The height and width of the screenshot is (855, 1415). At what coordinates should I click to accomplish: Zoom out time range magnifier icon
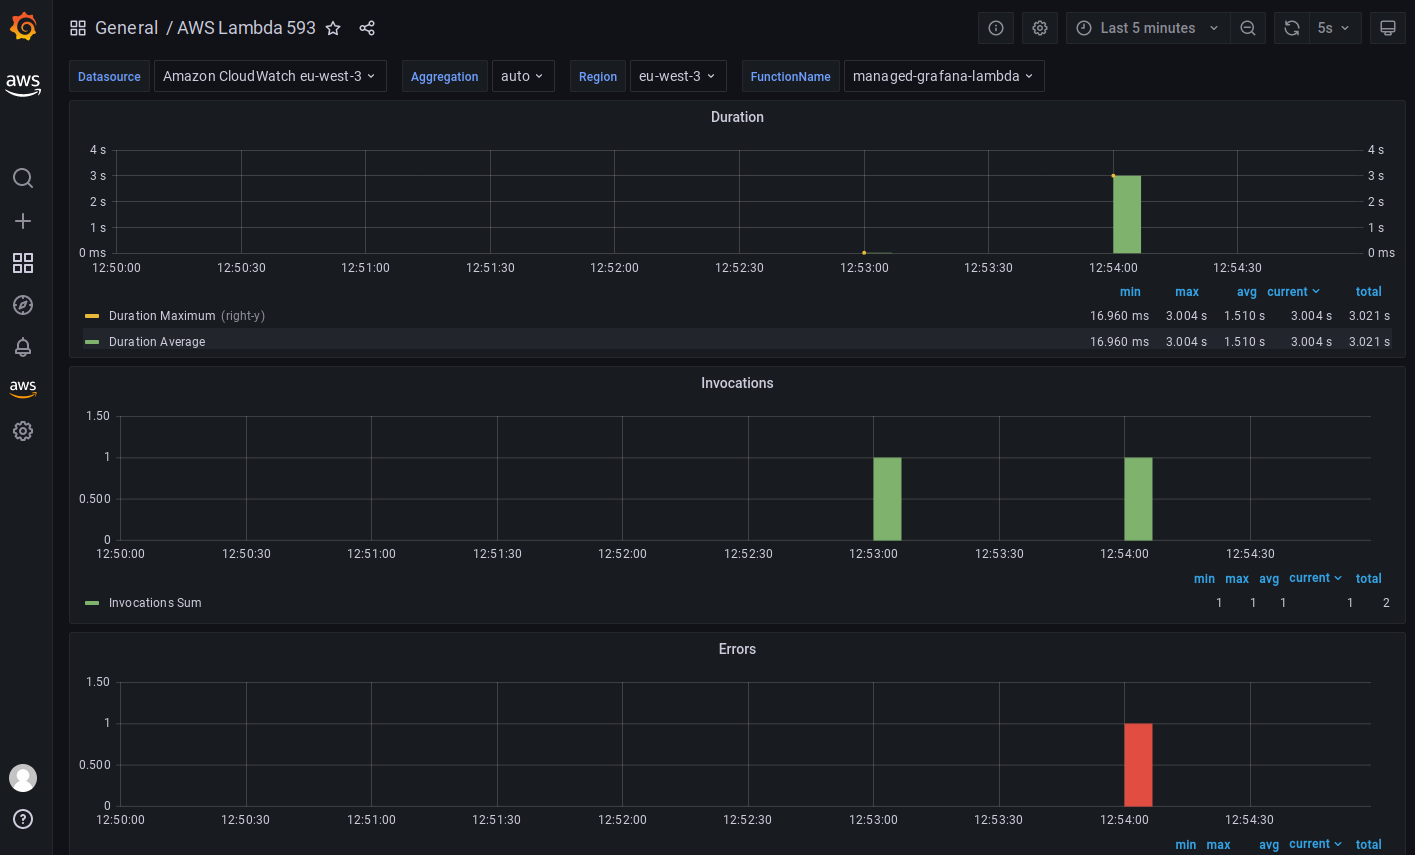click(1248, 28)
